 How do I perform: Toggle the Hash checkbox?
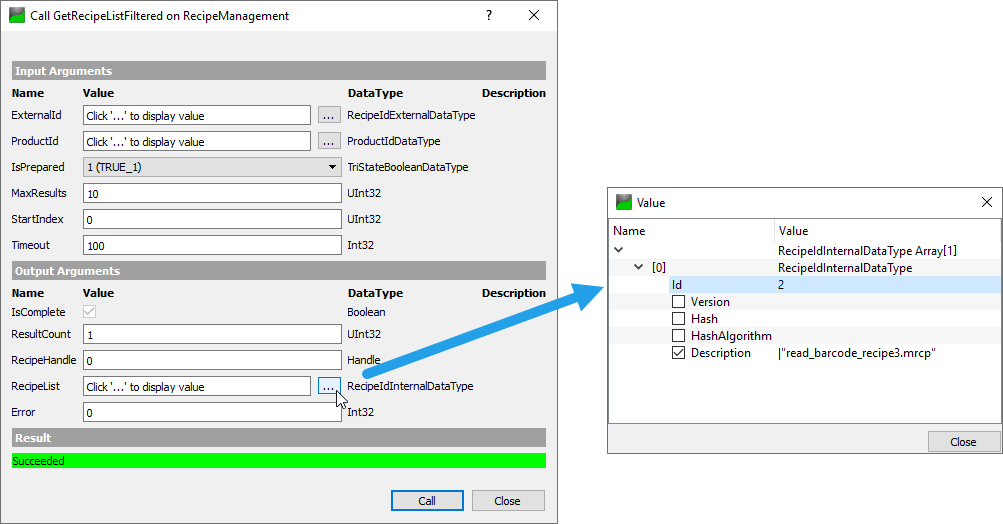pos(679,319)
